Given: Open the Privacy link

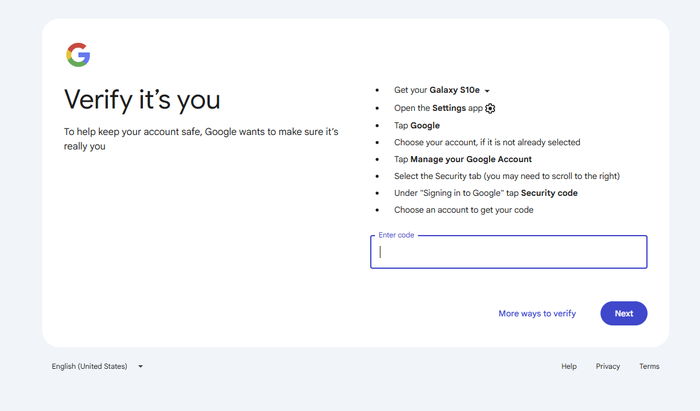Looking at the screenshot, I should 608,366.
